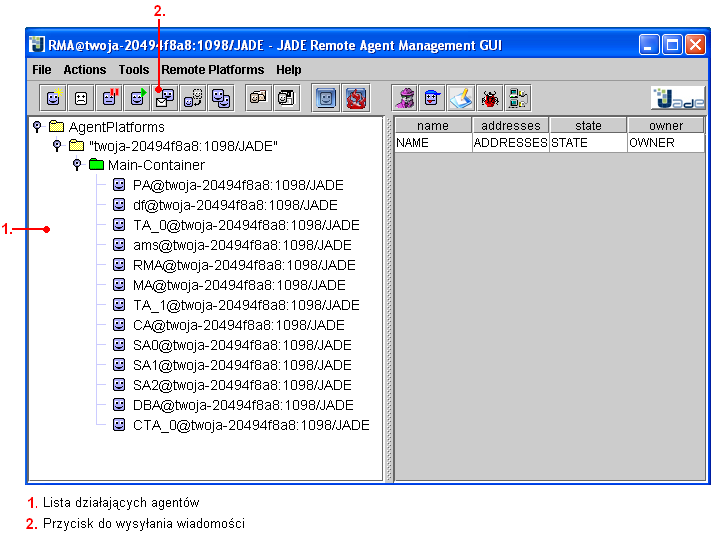Collapse the Main-Container node toggle

click(77, 164)
